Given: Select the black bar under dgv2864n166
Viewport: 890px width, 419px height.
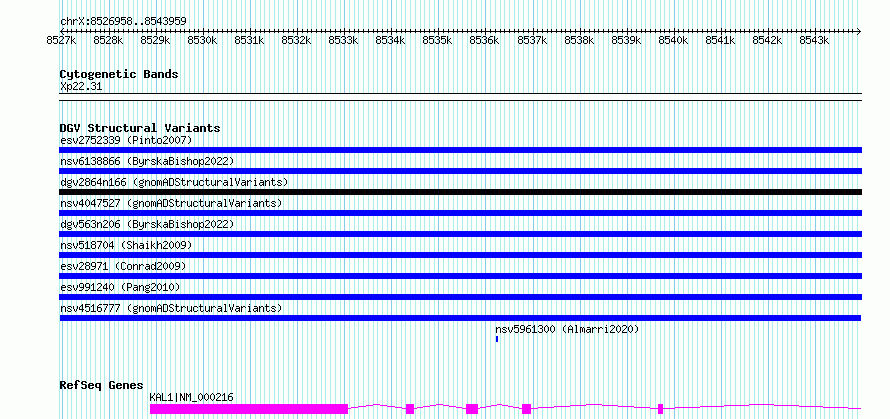Looking at the screenshot, I should 460,192.
